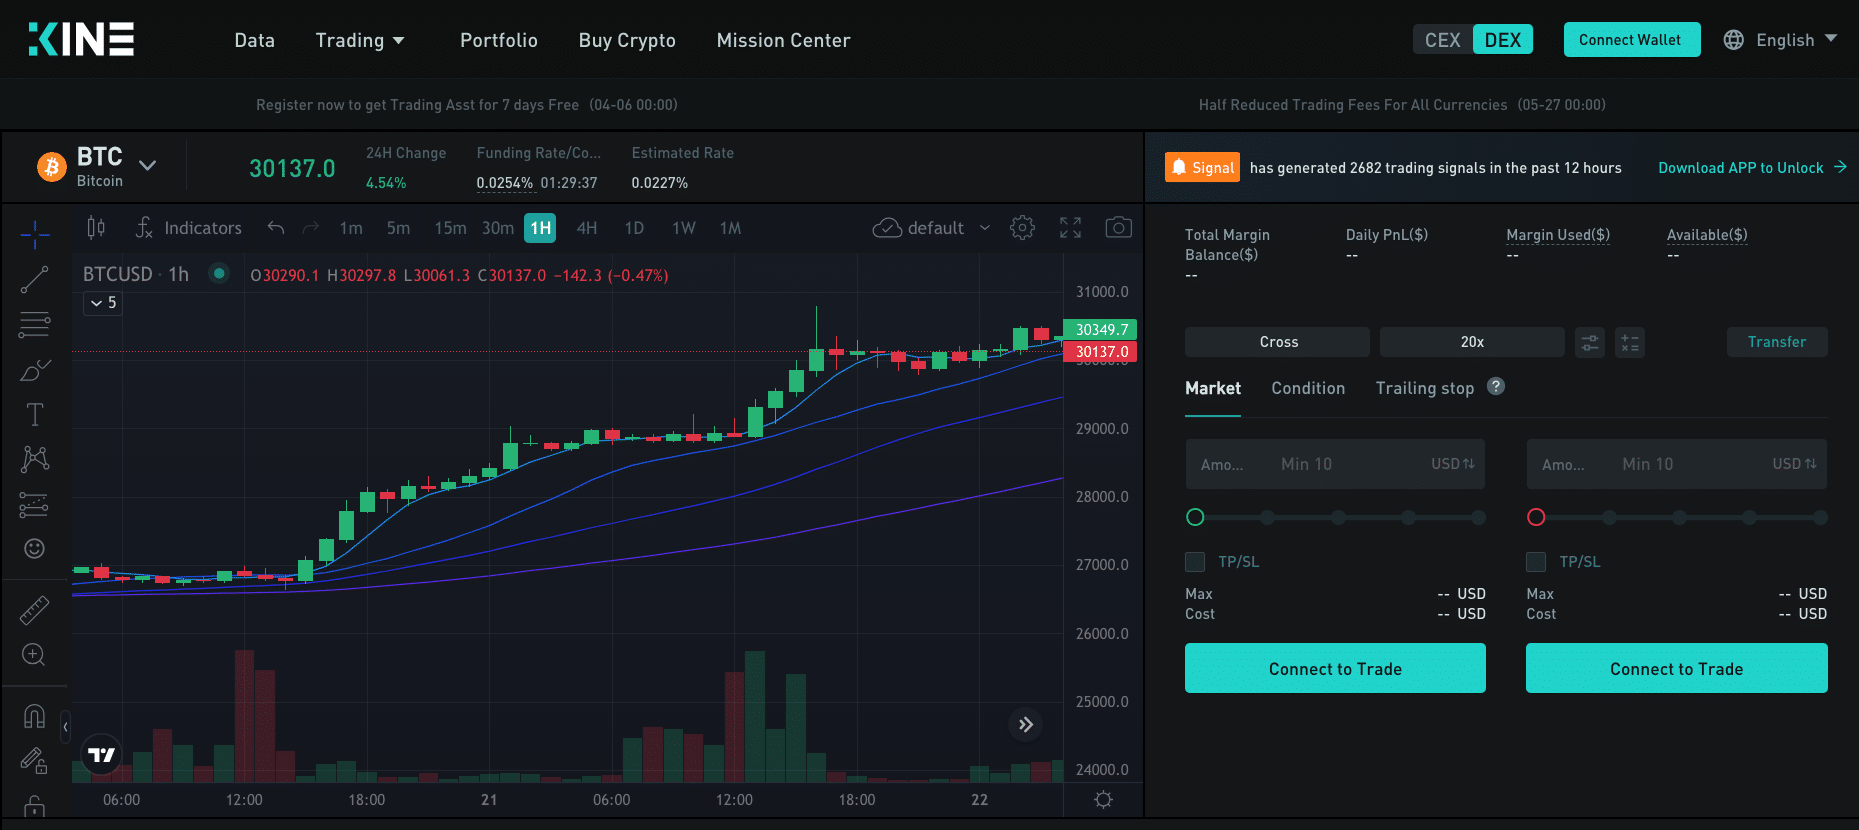Expand the BTC pair selector
The width and height of the screenshot is (1859, 830).
pyautogui.click(x=147, y=166)
